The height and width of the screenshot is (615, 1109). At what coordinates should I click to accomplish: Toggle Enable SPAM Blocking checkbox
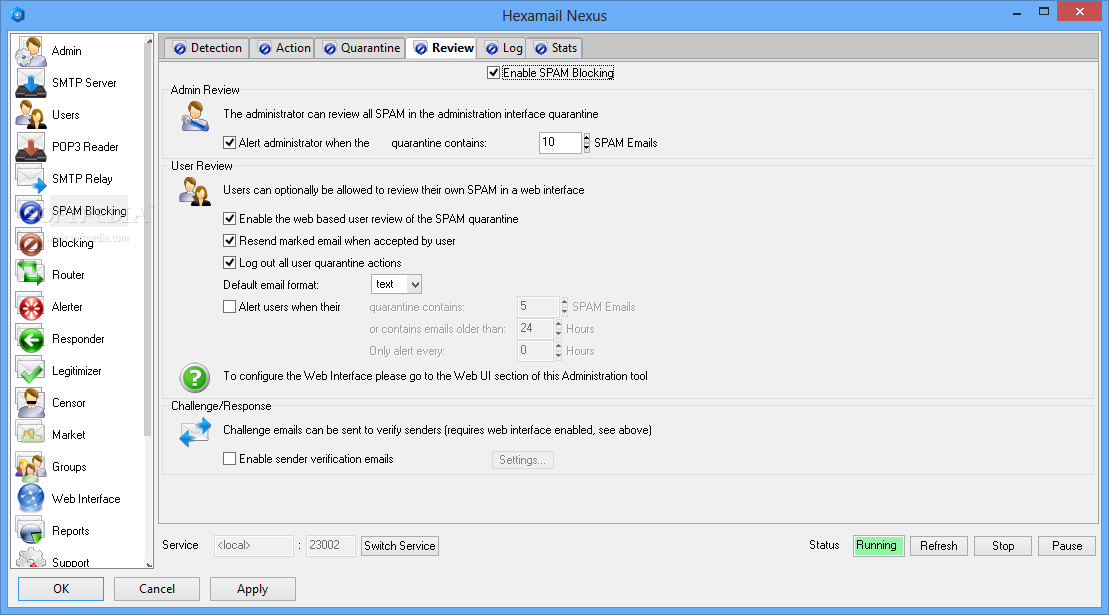pyautogui.click(x=494, y=73)
